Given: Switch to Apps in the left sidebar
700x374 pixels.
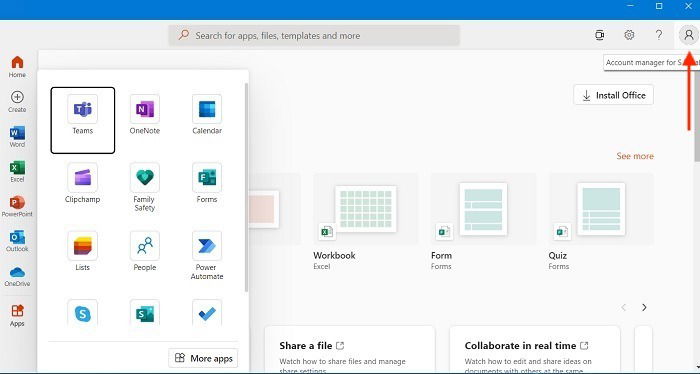Looking at the screenshot, I should click(17, 316).
